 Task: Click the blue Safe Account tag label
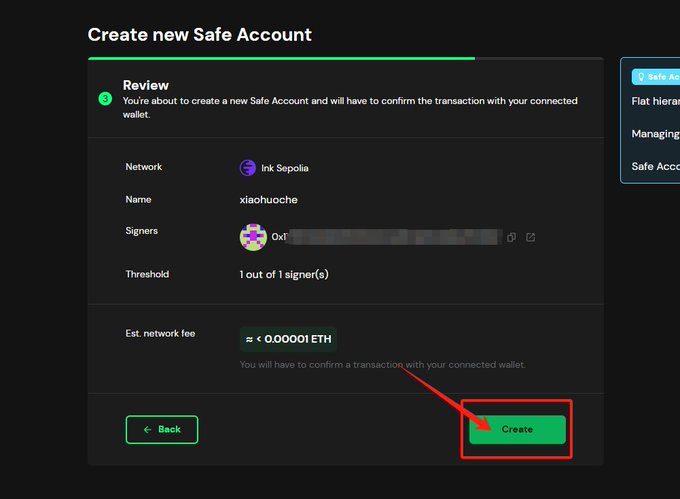coord(657,77)
